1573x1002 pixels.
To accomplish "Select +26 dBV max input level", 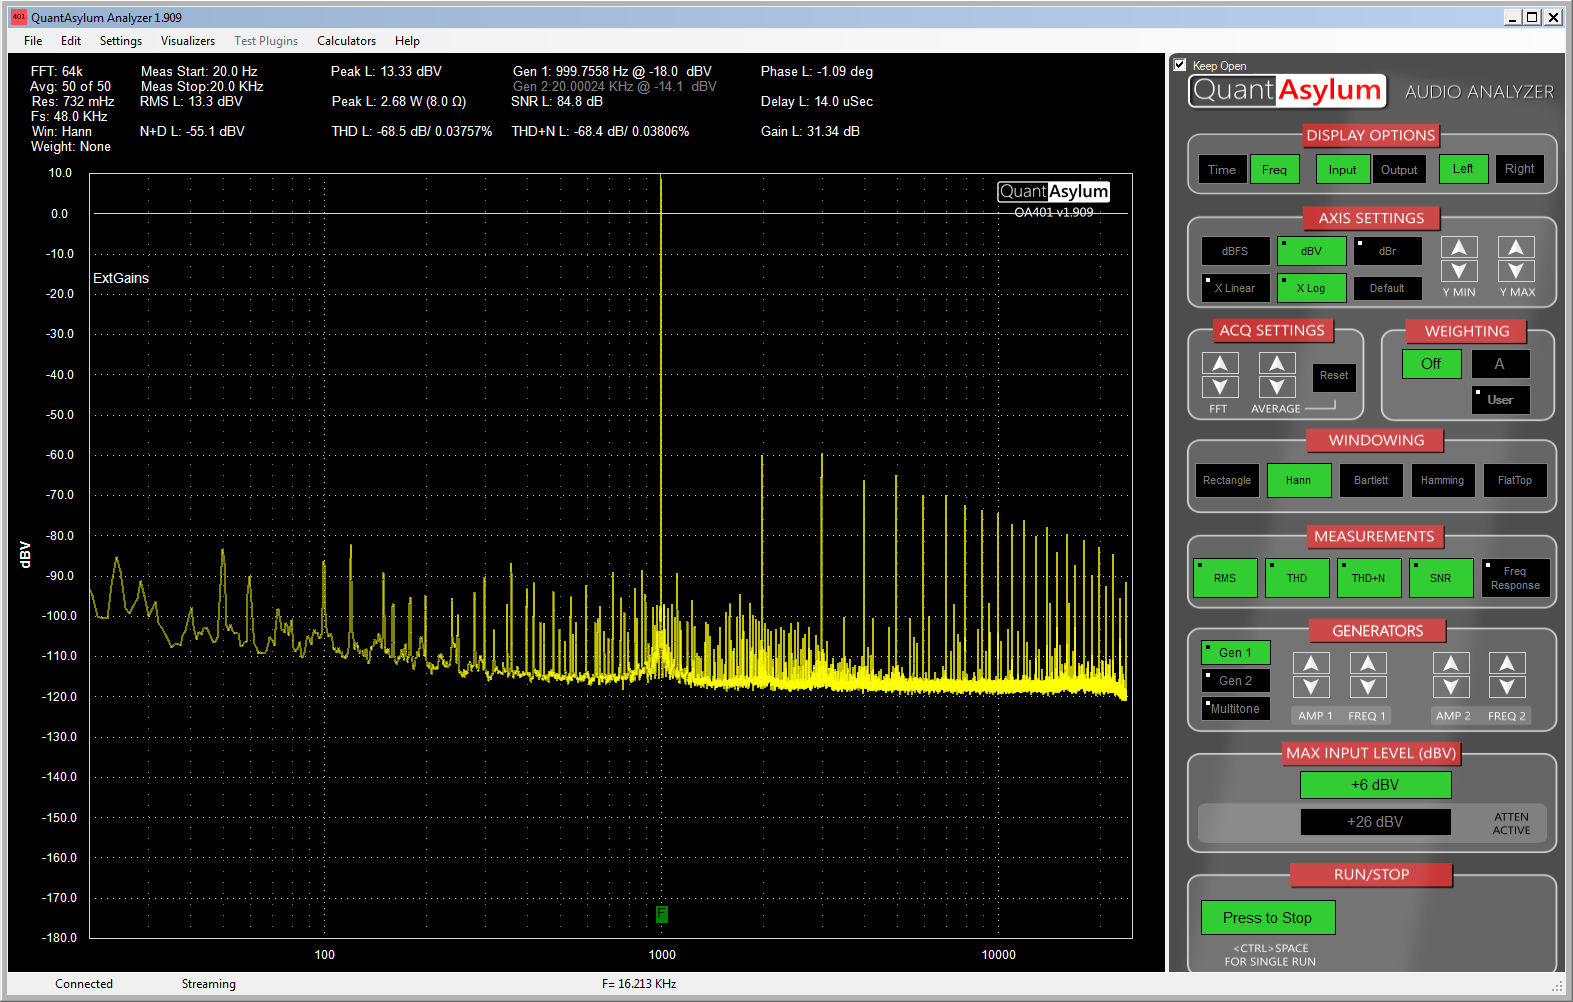I will tap(1375, 822).
